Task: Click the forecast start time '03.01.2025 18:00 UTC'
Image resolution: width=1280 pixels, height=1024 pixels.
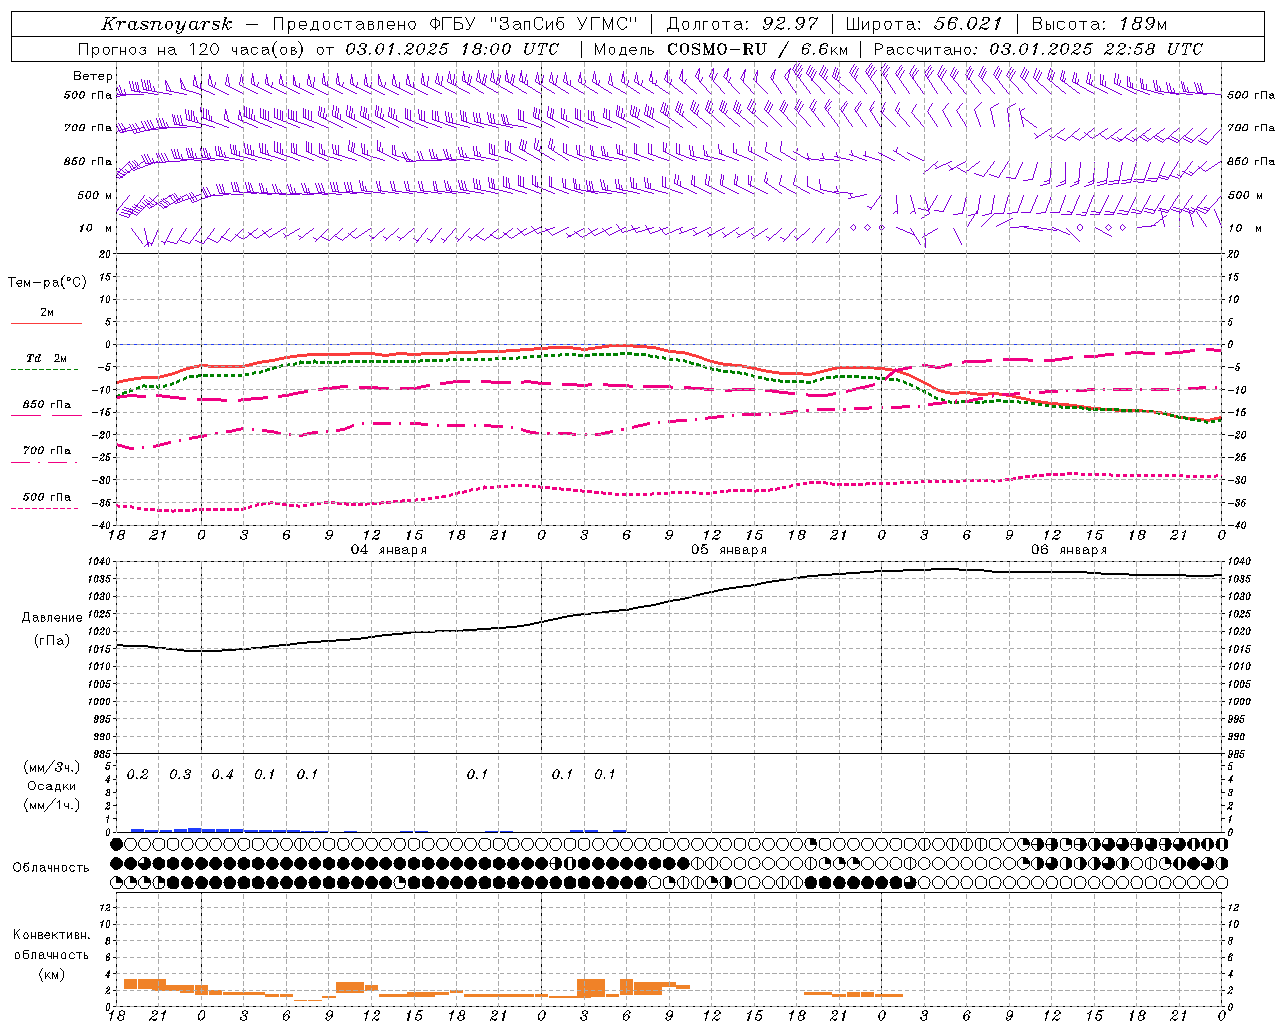Action: tap(452, 49)
